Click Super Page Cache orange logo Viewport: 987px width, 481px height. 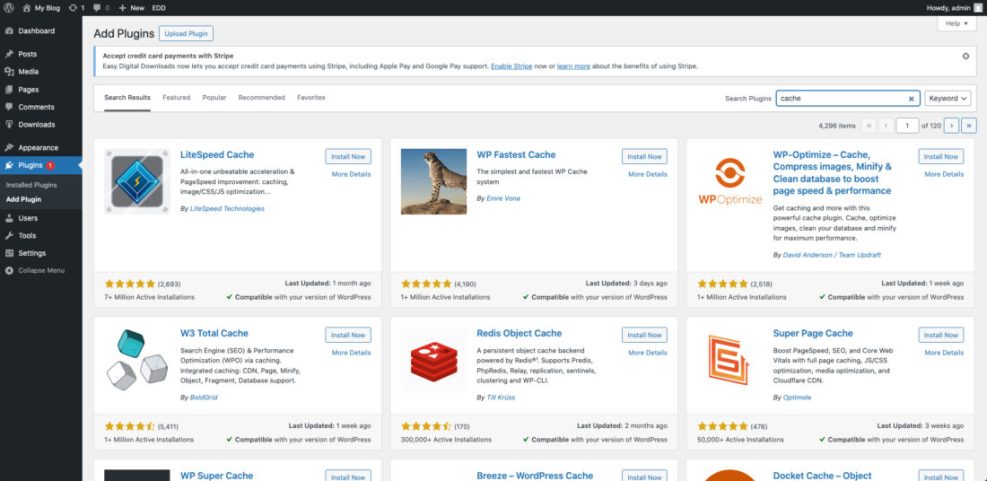[x=730, y=360]
